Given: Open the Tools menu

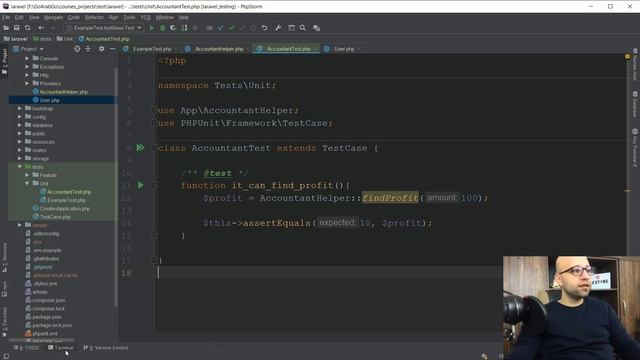Looking at the screenshot, I should [x=129, y=17].
